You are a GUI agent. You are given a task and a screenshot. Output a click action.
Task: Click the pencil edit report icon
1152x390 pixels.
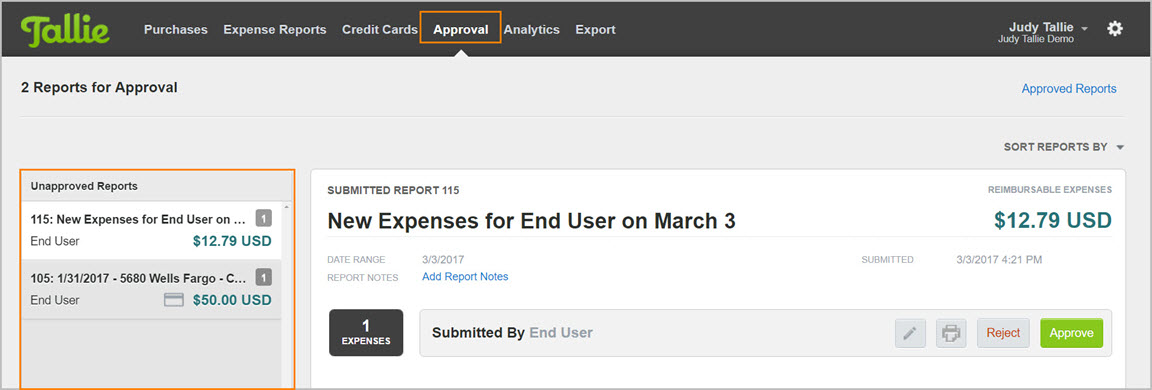click(910, 333)
